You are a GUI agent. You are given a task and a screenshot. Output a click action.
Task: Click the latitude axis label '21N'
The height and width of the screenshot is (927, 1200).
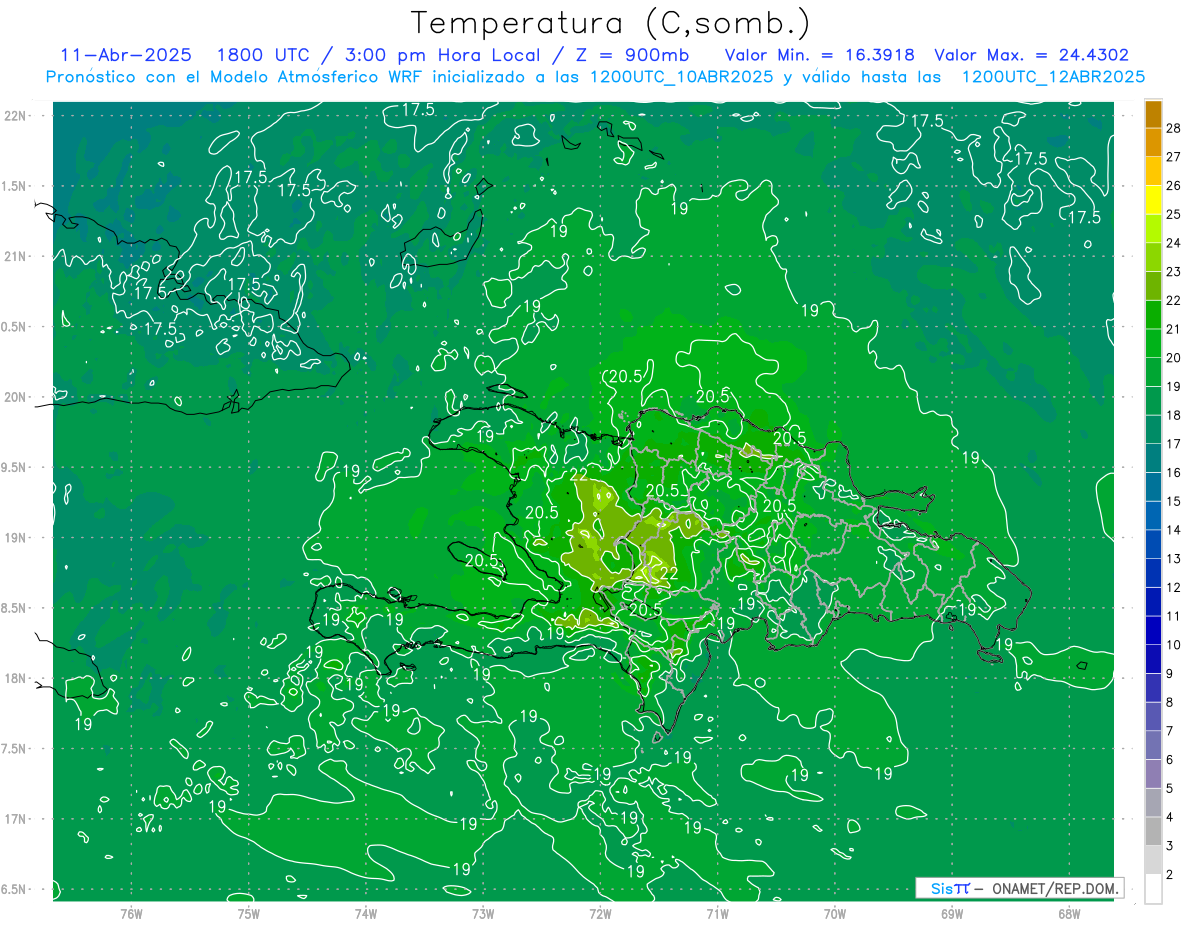coord(15,256)
